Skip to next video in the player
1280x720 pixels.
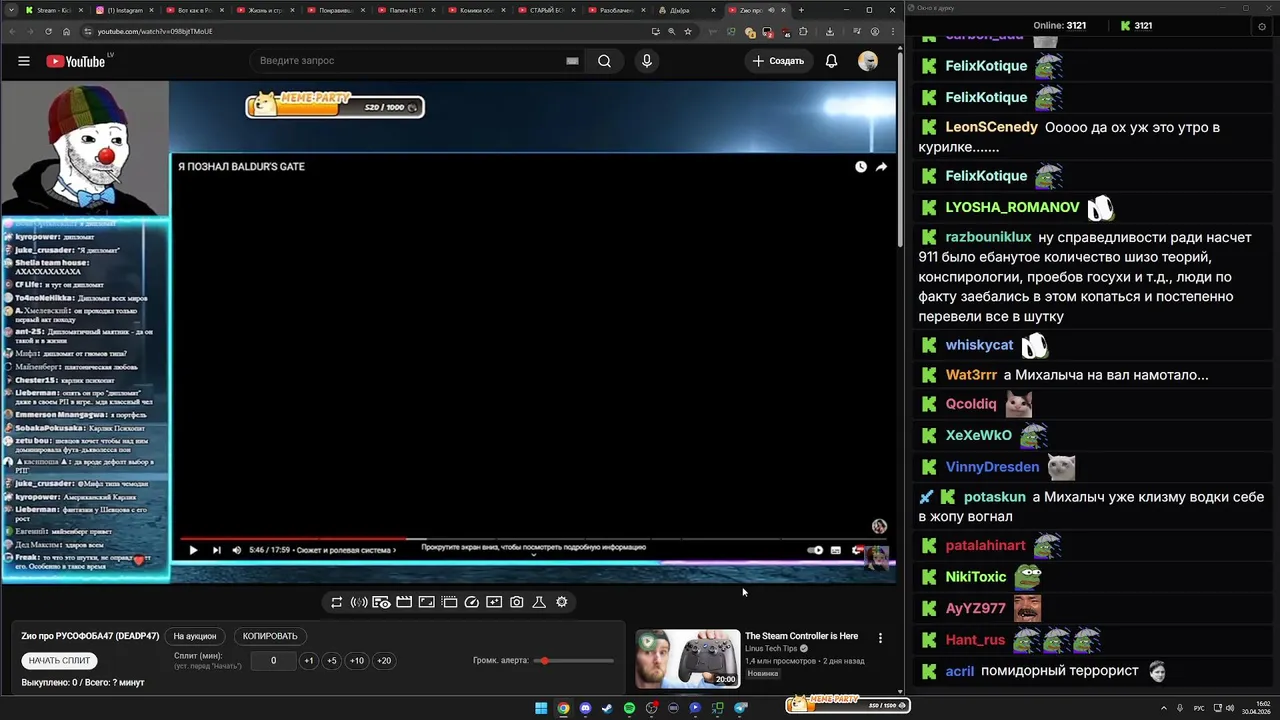[x=216, y=549]
